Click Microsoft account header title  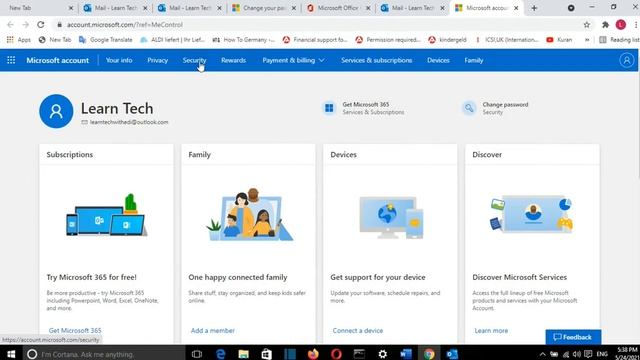coord(58,60)
